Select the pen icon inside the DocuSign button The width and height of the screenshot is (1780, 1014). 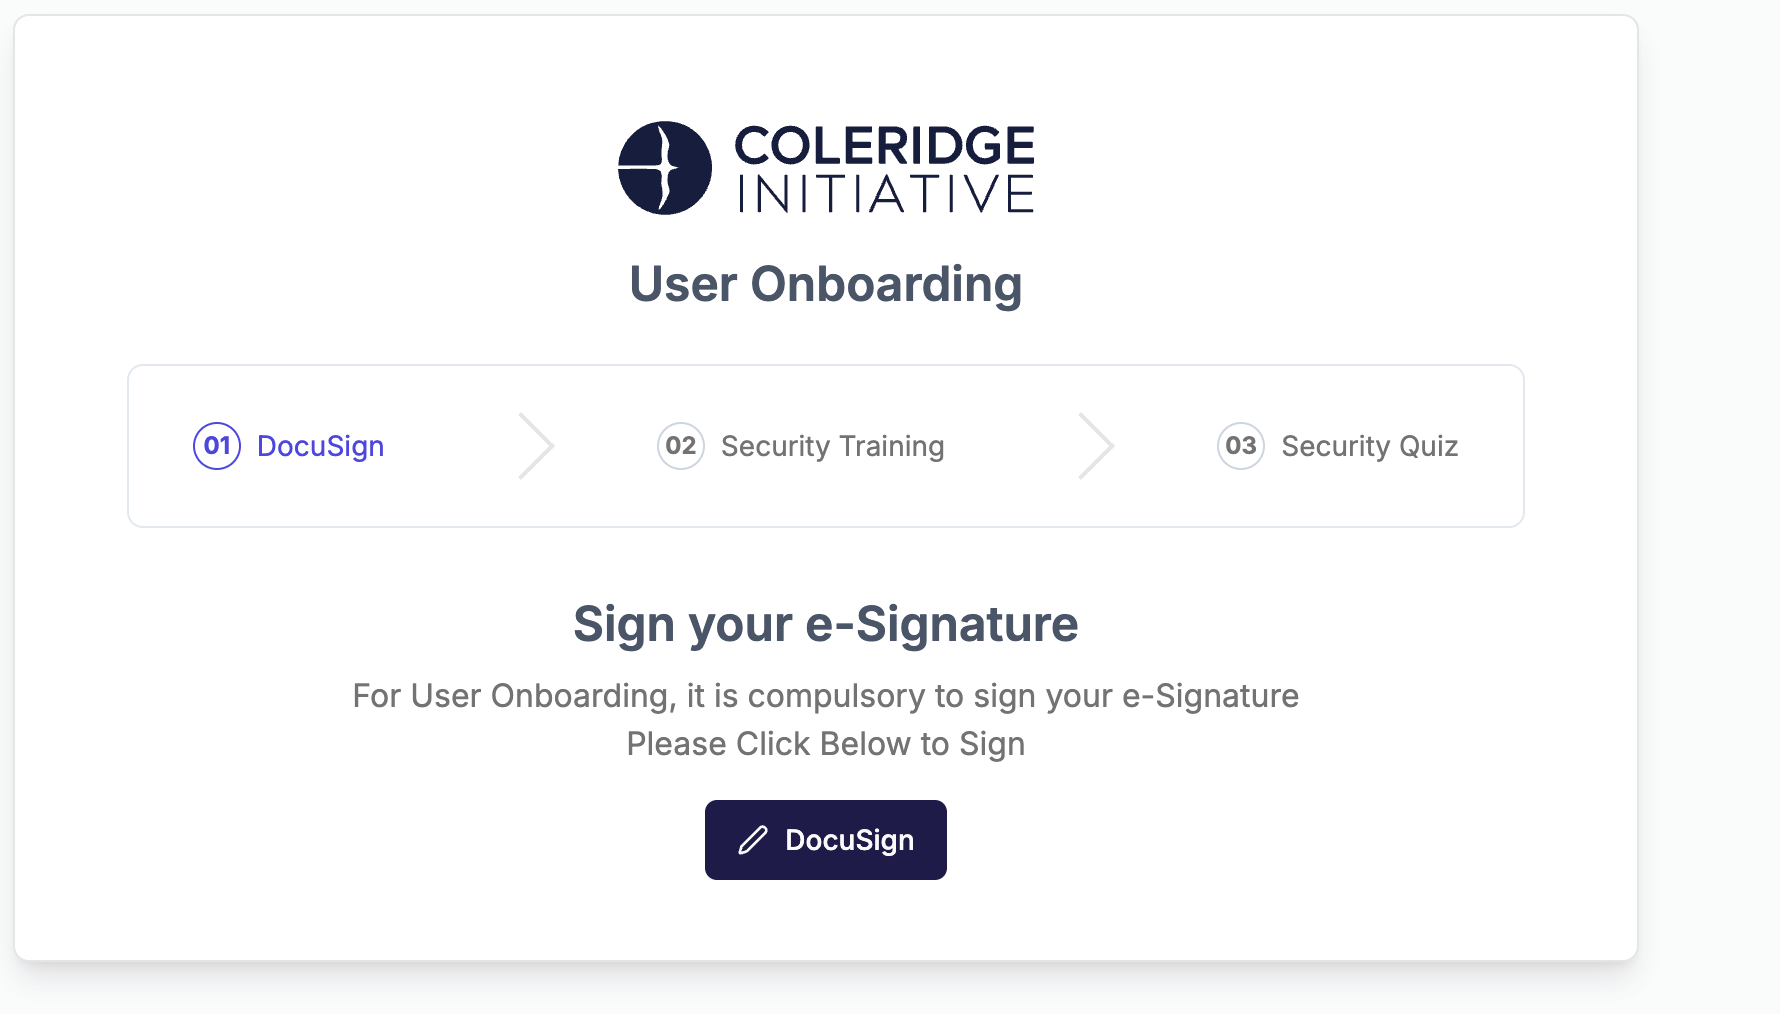coord(754,840)
